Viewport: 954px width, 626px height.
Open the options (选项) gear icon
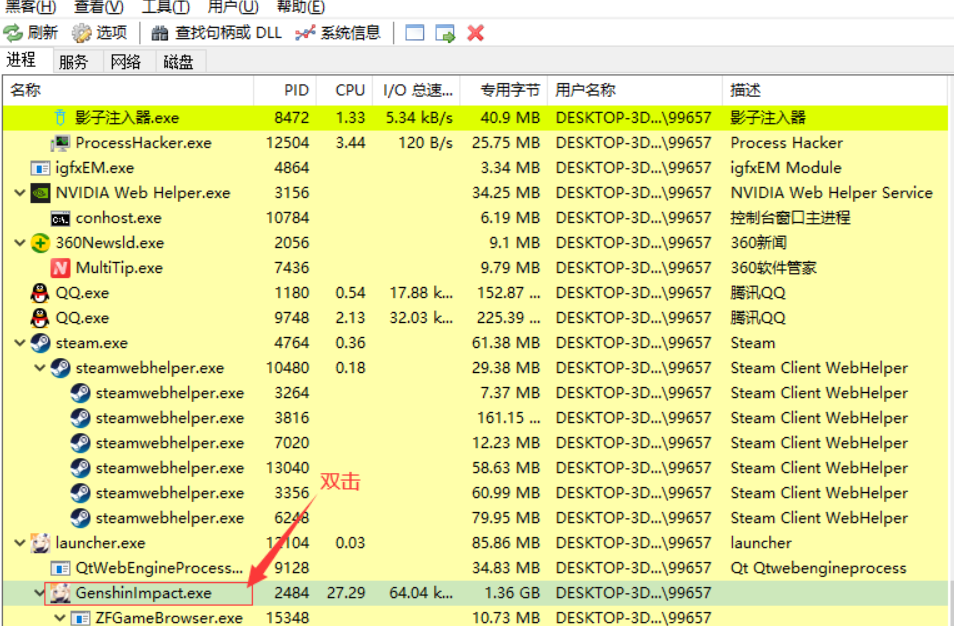82,33
